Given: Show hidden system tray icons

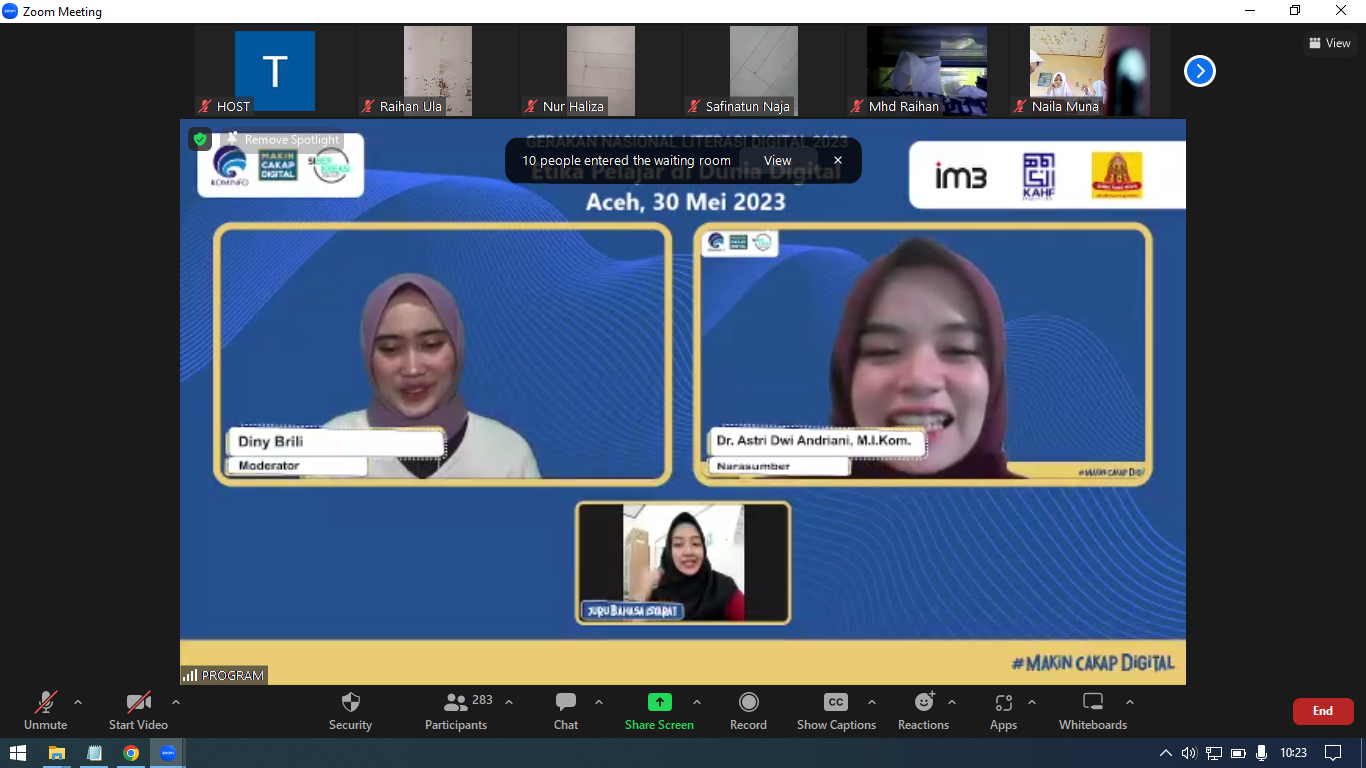Looking at the screenshot, I should 1165,753.
